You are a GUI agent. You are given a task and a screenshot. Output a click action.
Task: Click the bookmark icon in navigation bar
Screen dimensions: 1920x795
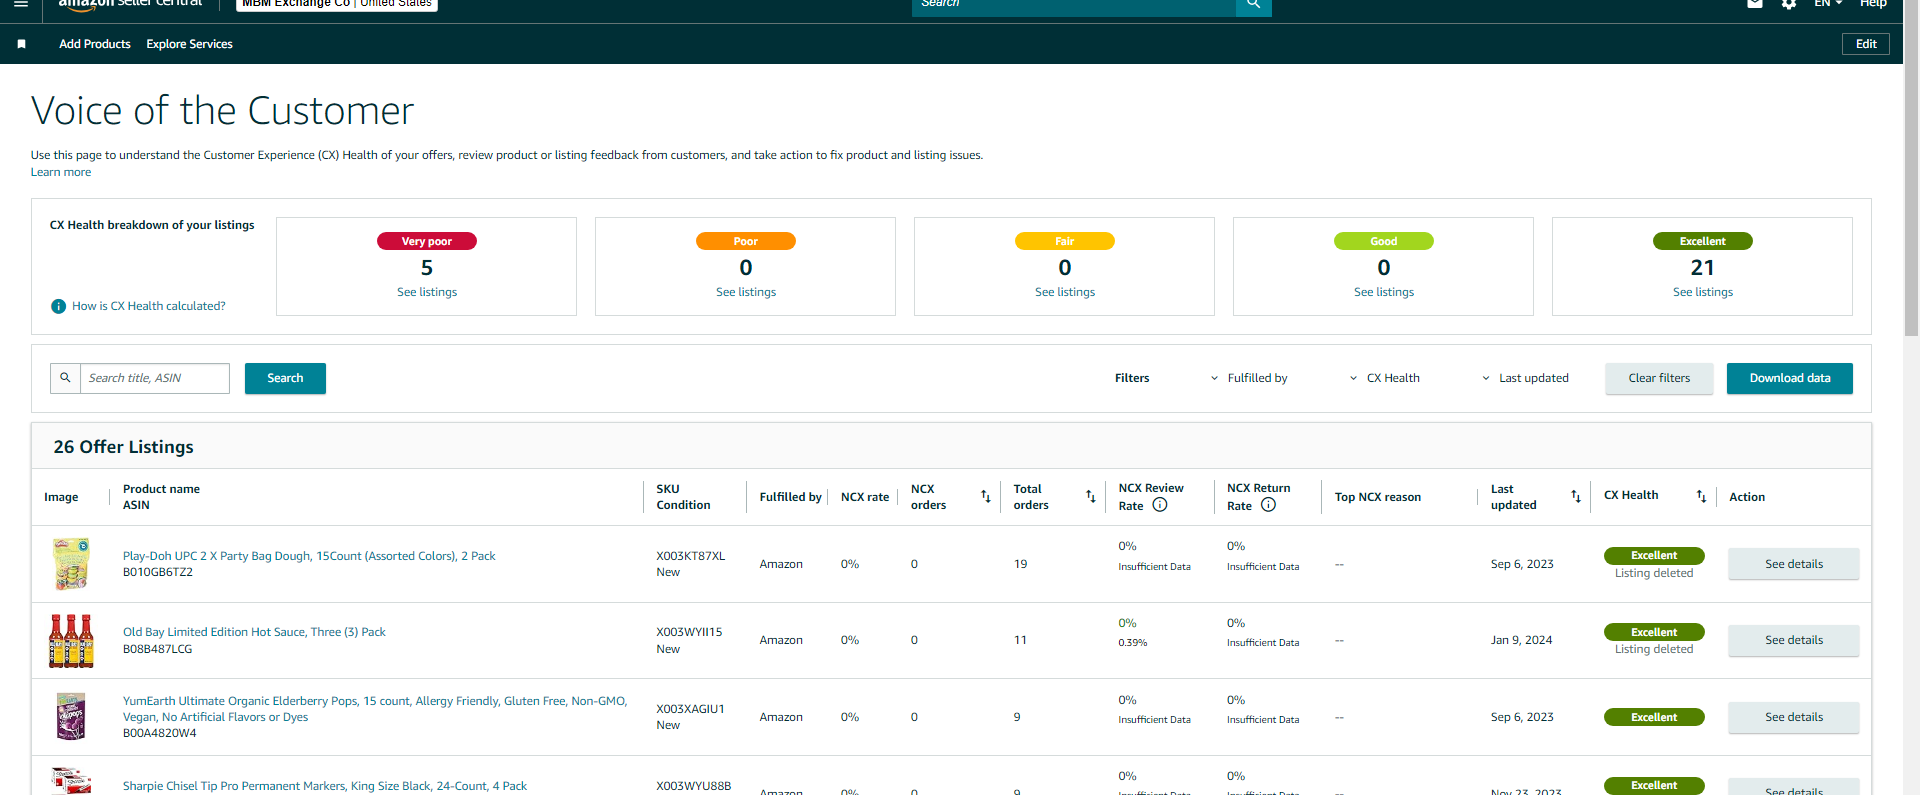pyautogui.click(x=22, y=44)
